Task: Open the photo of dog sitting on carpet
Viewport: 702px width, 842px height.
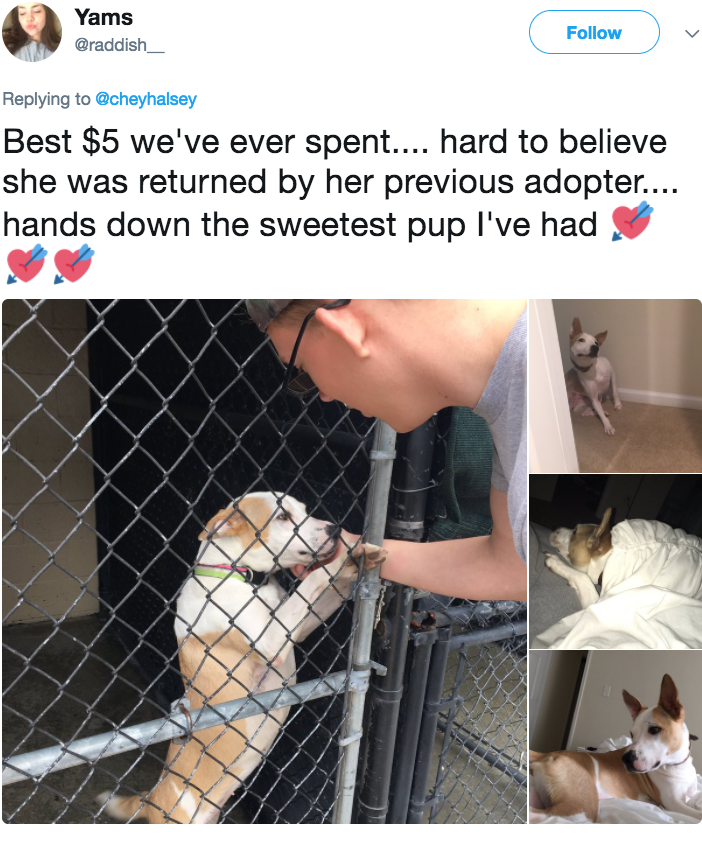Action: point(616,386)
